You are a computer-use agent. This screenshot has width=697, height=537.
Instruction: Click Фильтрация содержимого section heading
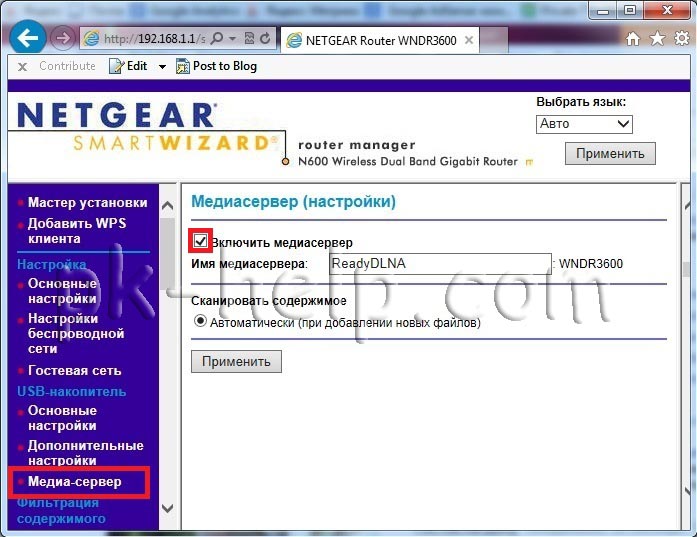click(61, 510)
